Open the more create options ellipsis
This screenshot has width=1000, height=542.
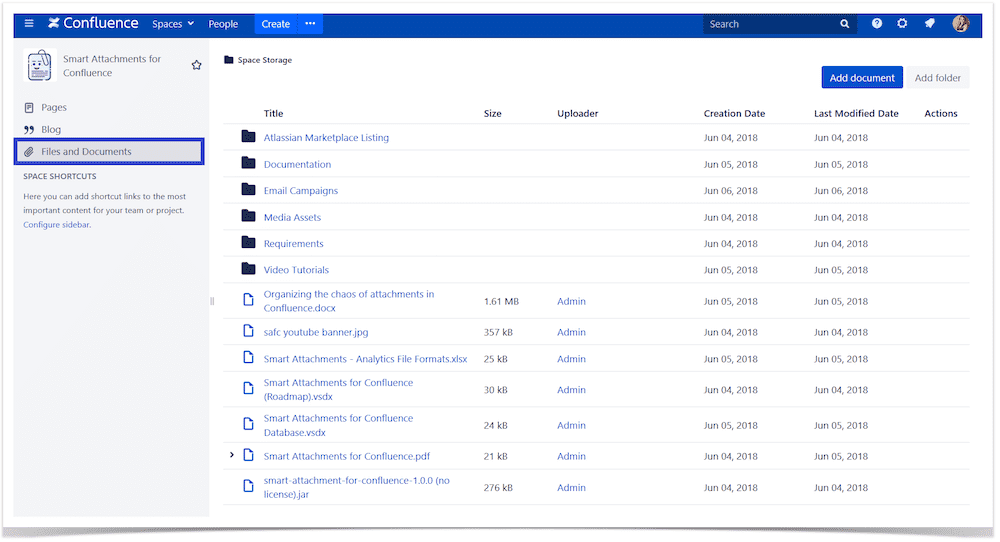[x=310, y=24]
